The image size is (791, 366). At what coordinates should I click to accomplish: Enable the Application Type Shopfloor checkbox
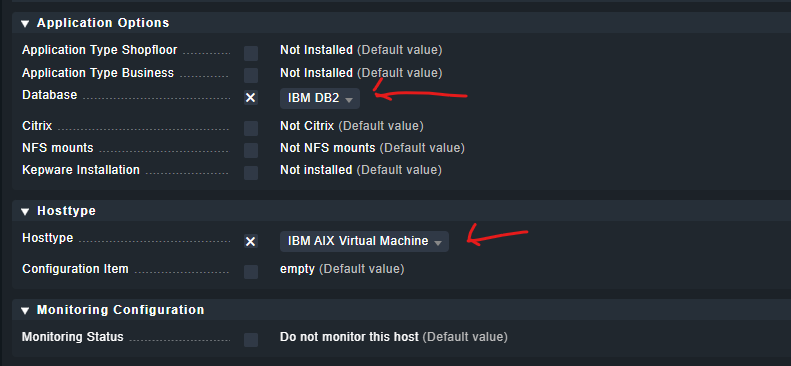coord(251,53)
